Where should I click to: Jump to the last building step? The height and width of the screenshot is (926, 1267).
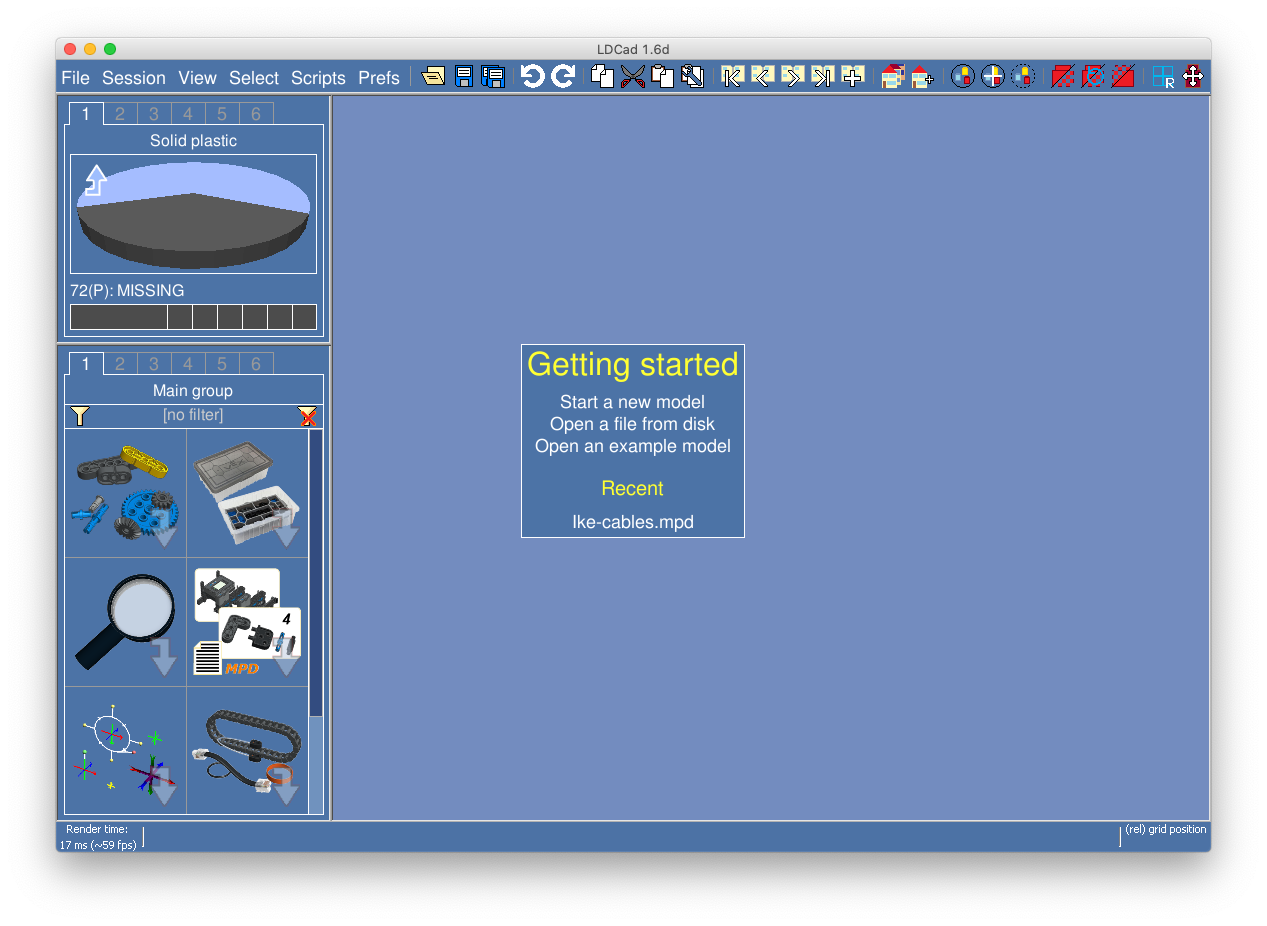pyautogui.click(x=823, y=76)
